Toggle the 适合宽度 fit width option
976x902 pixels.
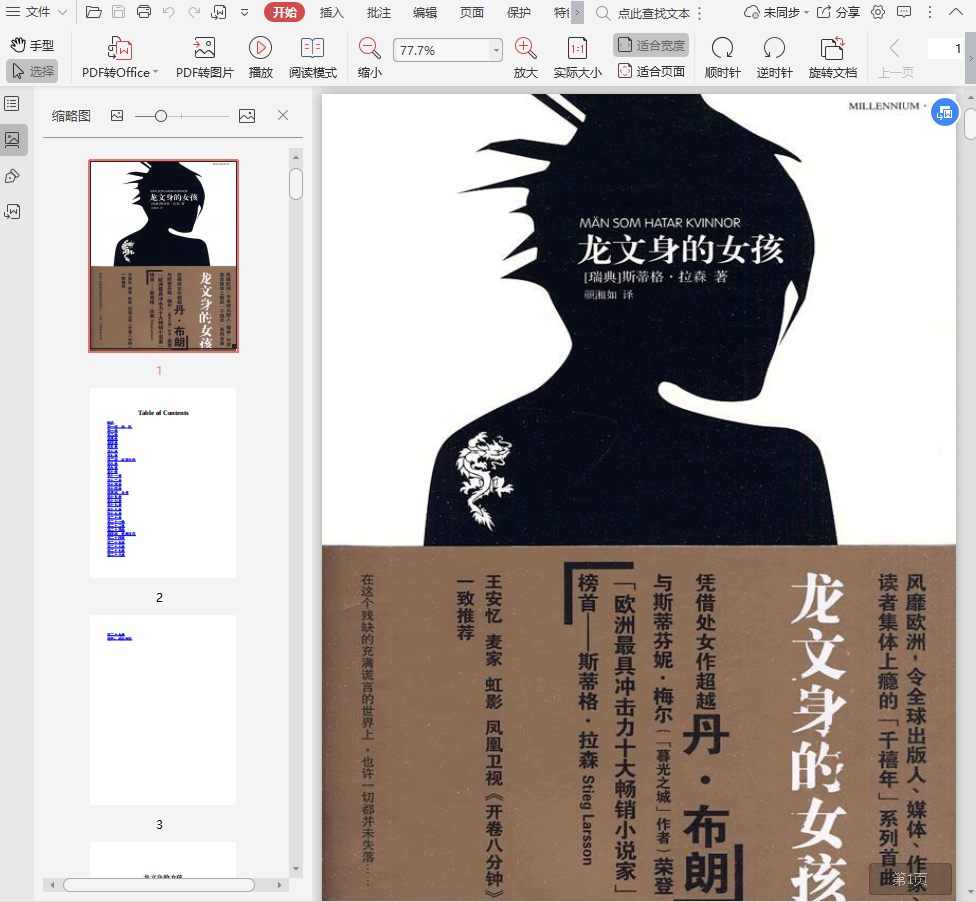tap(651, 45)
